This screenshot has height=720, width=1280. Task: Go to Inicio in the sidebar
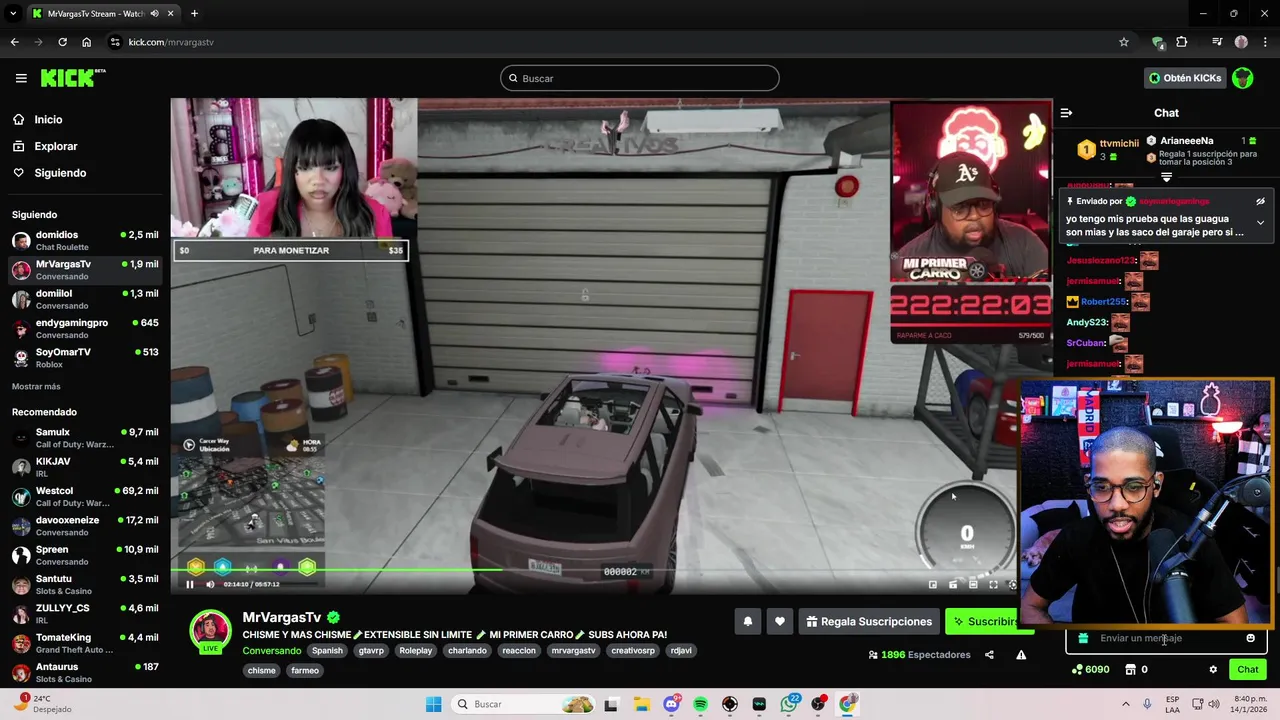[x=48, y=119]
